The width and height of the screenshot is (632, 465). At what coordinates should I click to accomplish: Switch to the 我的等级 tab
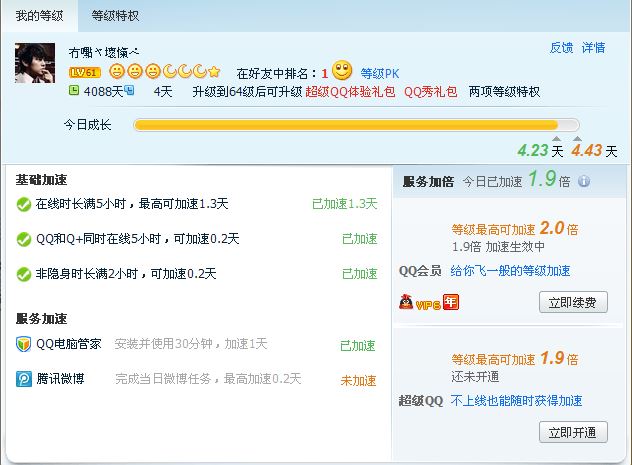40,16
